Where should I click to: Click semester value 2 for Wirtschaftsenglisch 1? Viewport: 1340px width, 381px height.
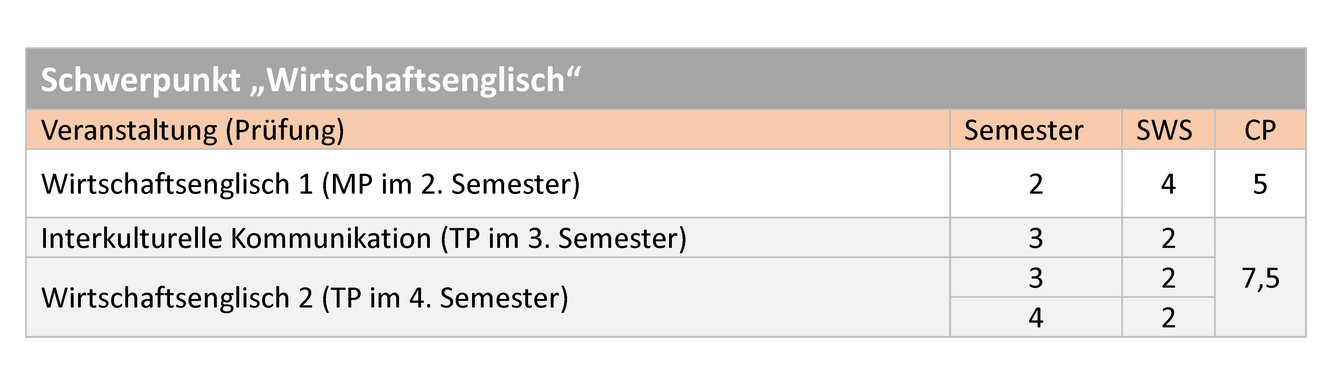1034,184
